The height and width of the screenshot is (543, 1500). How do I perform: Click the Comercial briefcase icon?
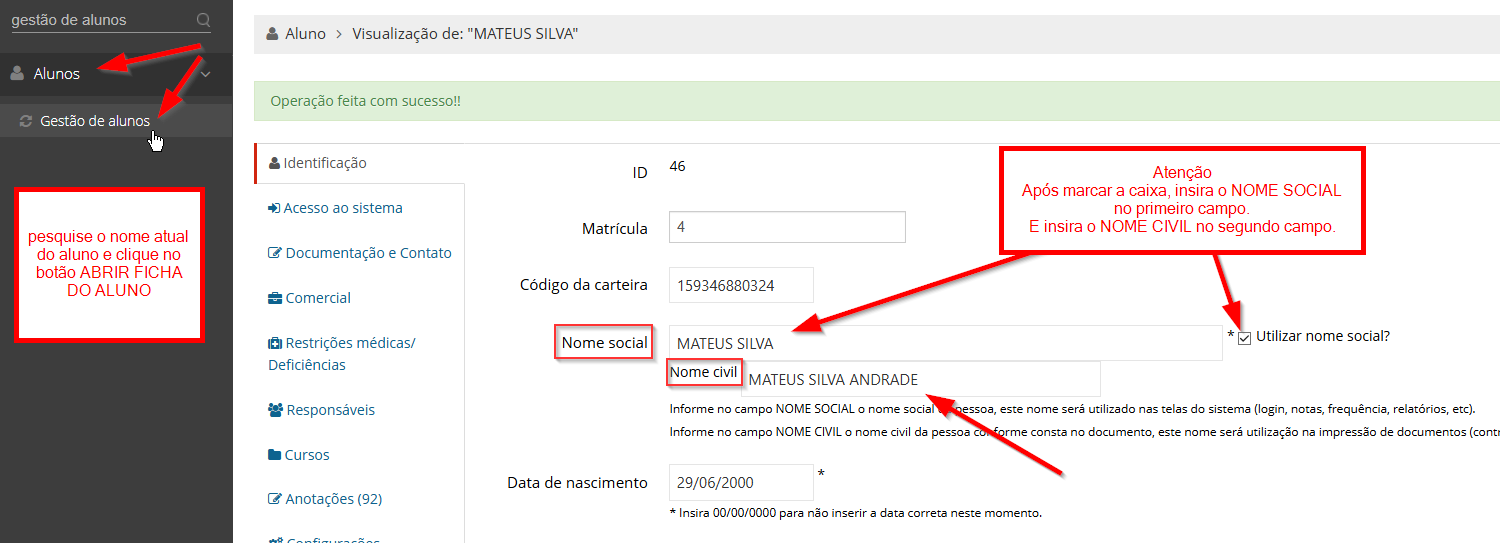[x=275, y=298]
